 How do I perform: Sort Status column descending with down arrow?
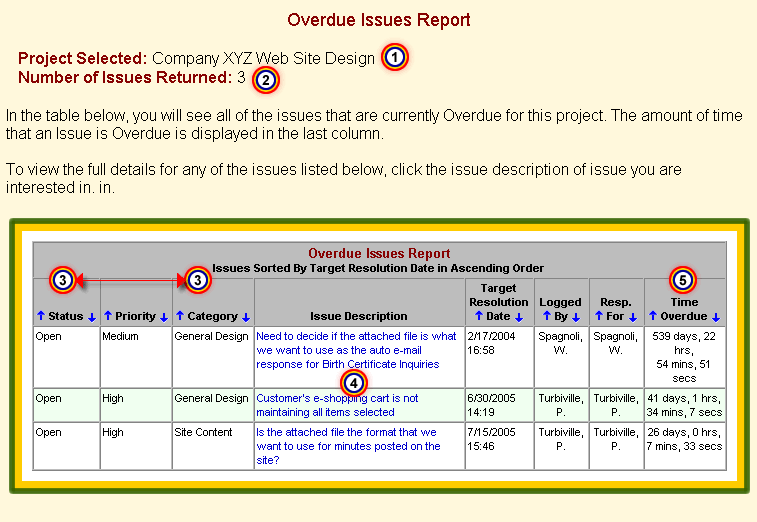pyautogui.click(x=92, y=317)
